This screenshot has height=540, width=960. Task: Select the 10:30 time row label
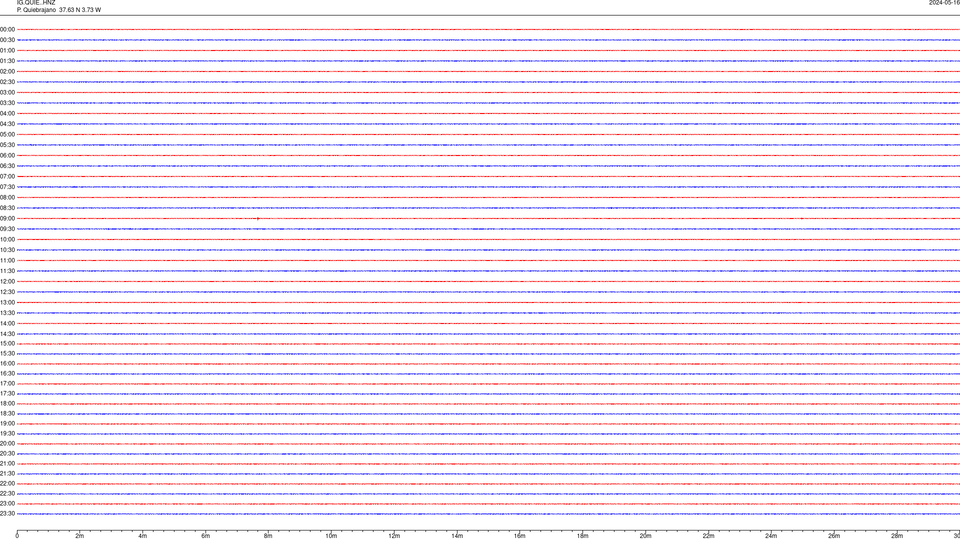coord(7,250)
